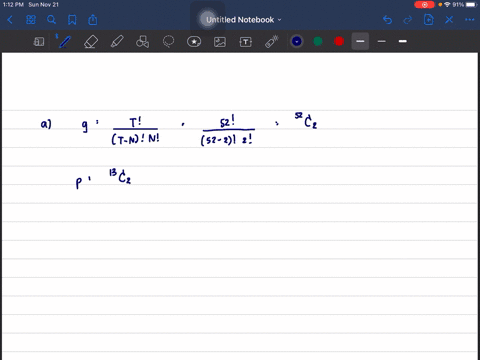480x360 pixels.
Task: Bookmark this page
Action: (x=72, y=20)
